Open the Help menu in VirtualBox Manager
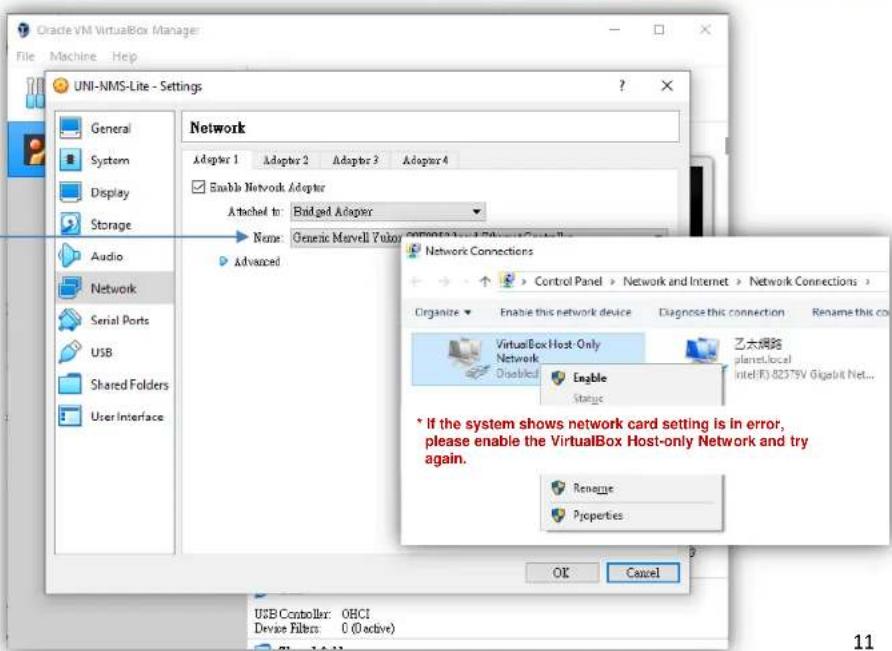The height and width of the screenshot is (651, 892). [x=124, y=56]
